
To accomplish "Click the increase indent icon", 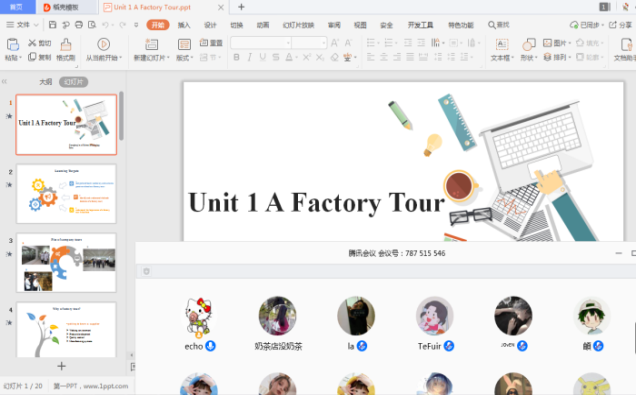I will (421, 43).
